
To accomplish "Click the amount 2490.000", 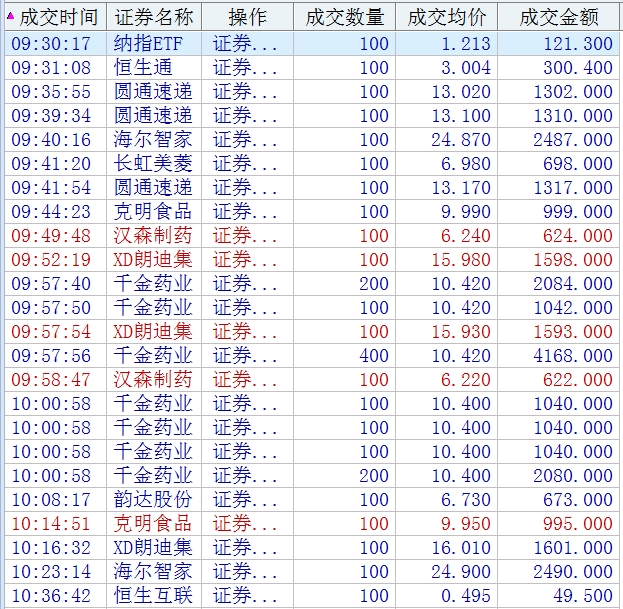I will point(573,571).
